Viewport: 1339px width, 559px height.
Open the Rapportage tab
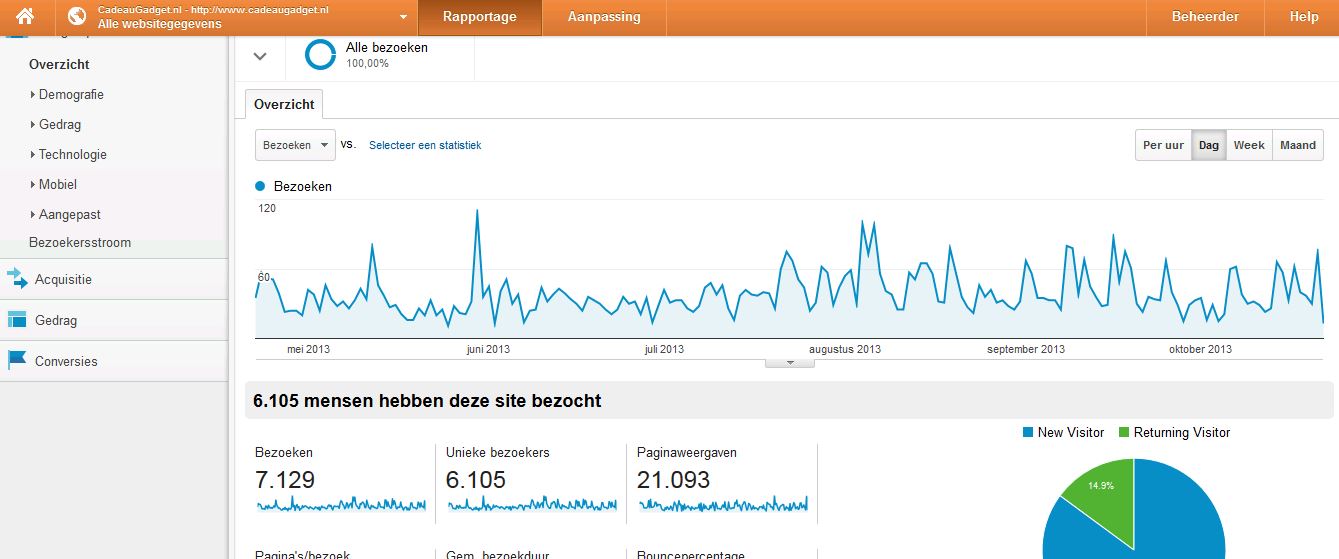[x=480, y=17]
